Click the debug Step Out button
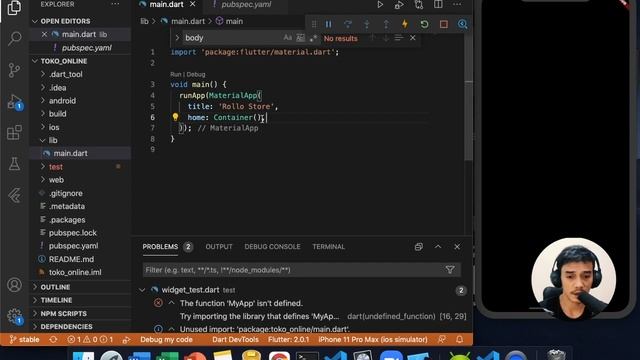Viewport: 640px width, 360px height. tap(386, 24)
